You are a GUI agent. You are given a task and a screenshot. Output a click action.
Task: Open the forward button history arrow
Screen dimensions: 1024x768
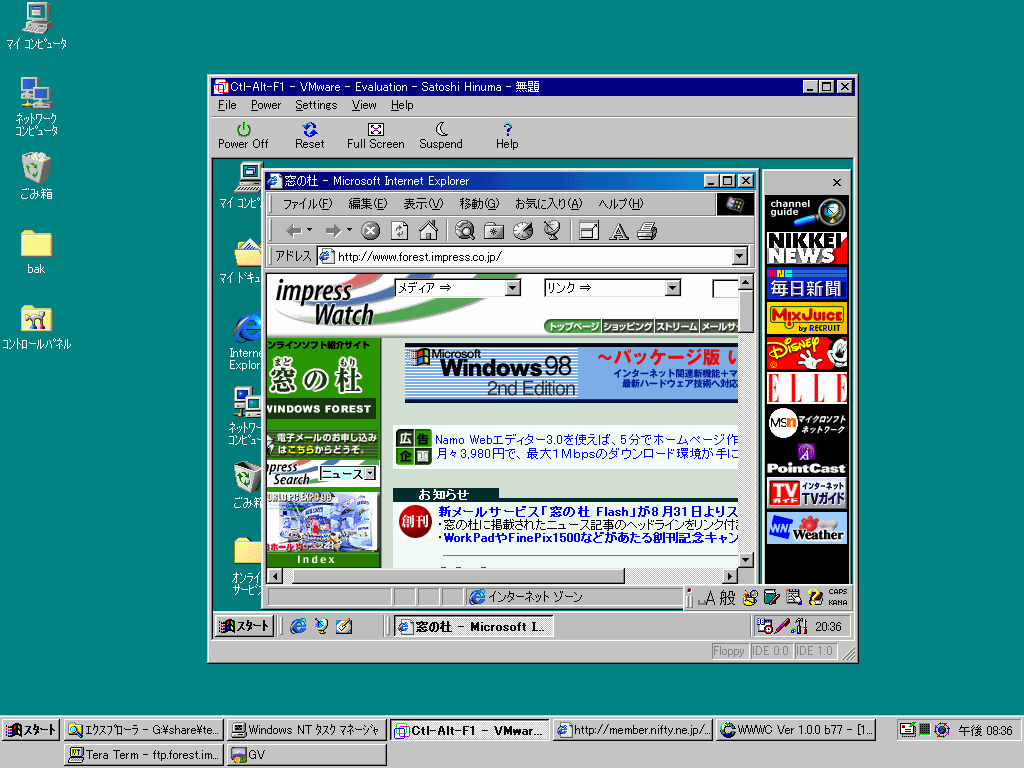pos(349,230)
